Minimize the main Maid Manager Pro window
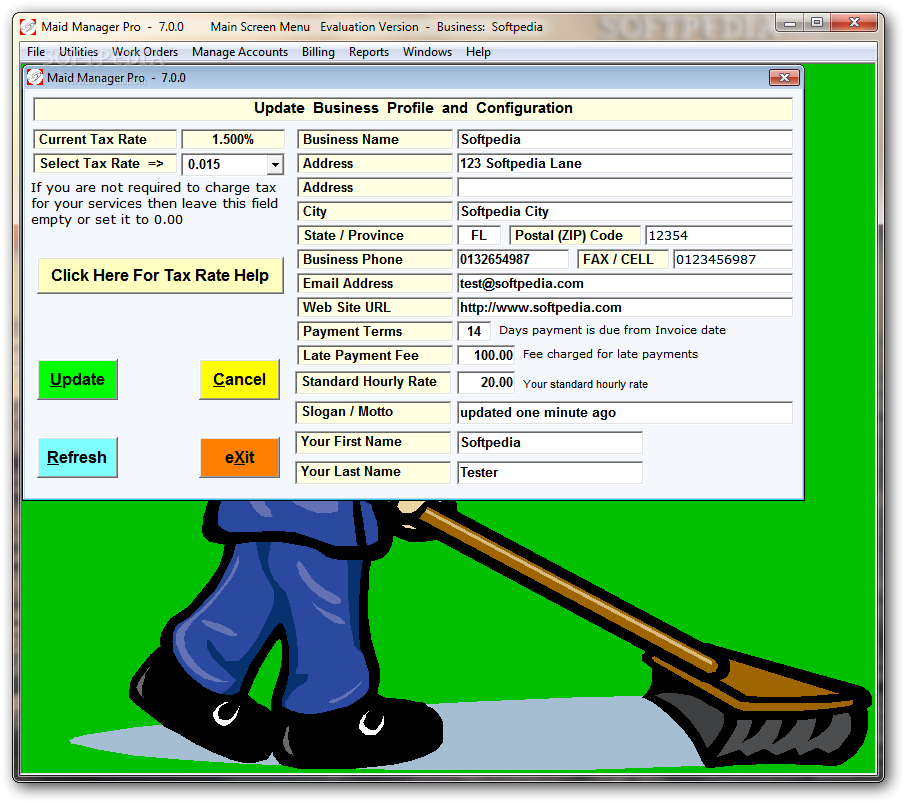 [790, 23]
